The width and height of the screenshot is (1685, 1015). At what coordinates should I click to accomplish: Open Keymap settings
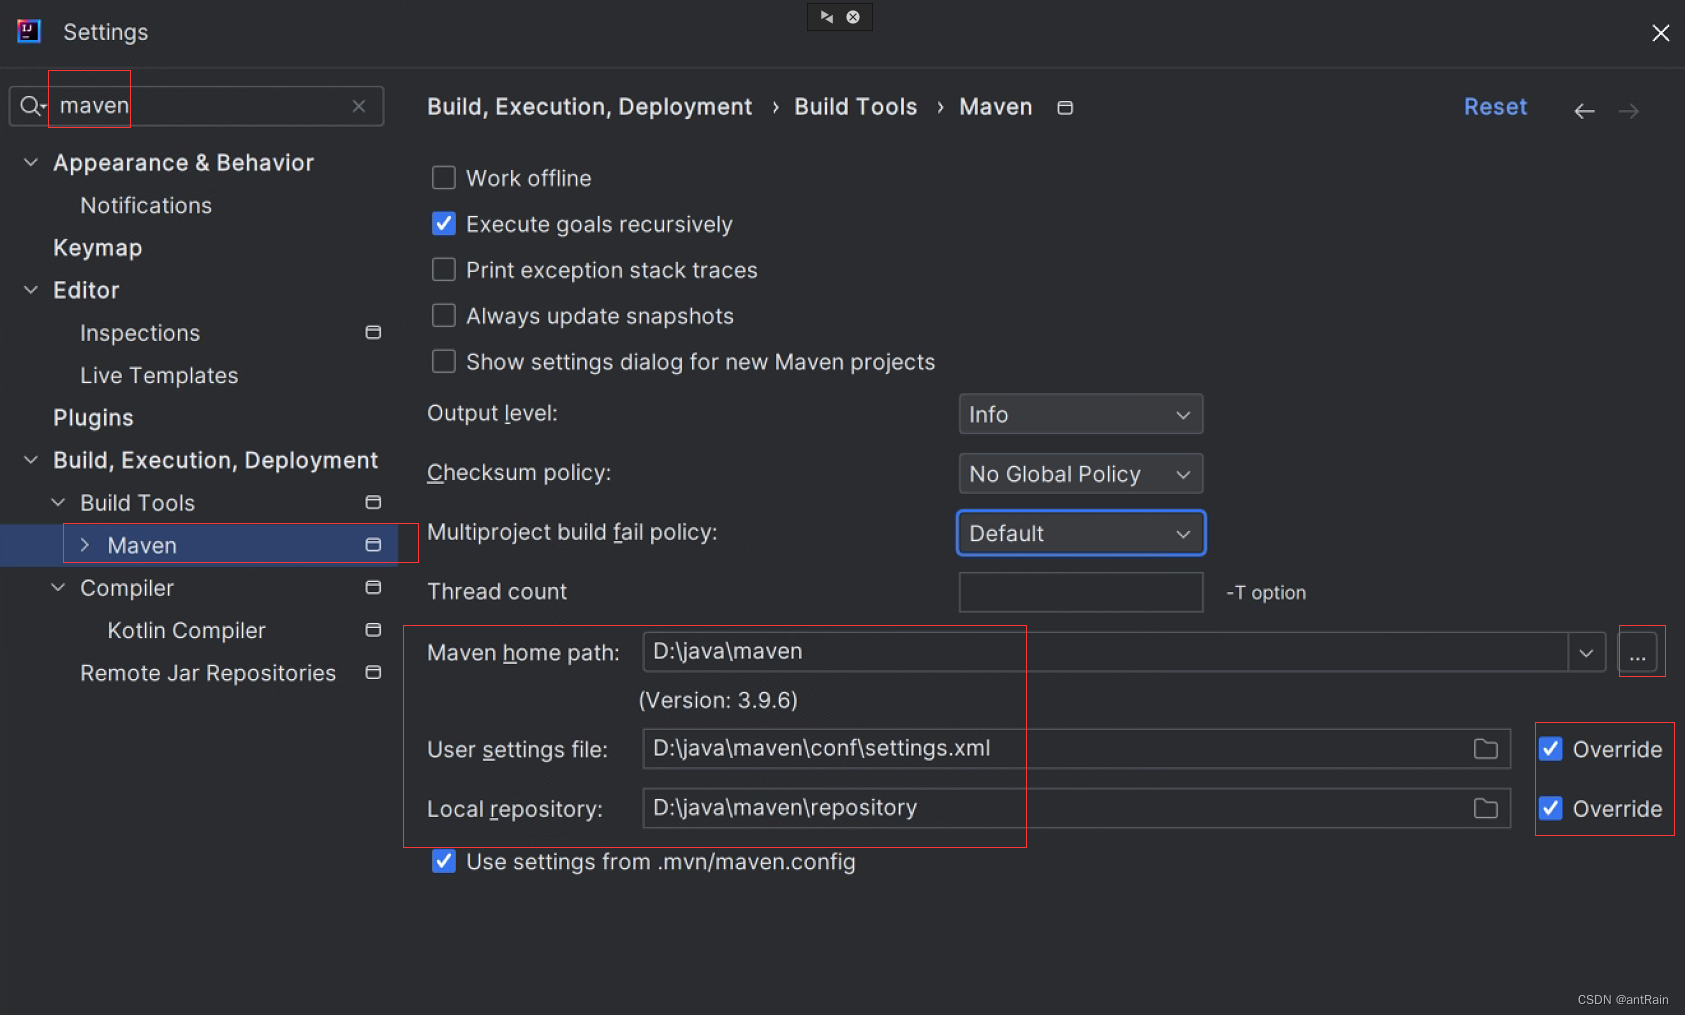(98, 248)
